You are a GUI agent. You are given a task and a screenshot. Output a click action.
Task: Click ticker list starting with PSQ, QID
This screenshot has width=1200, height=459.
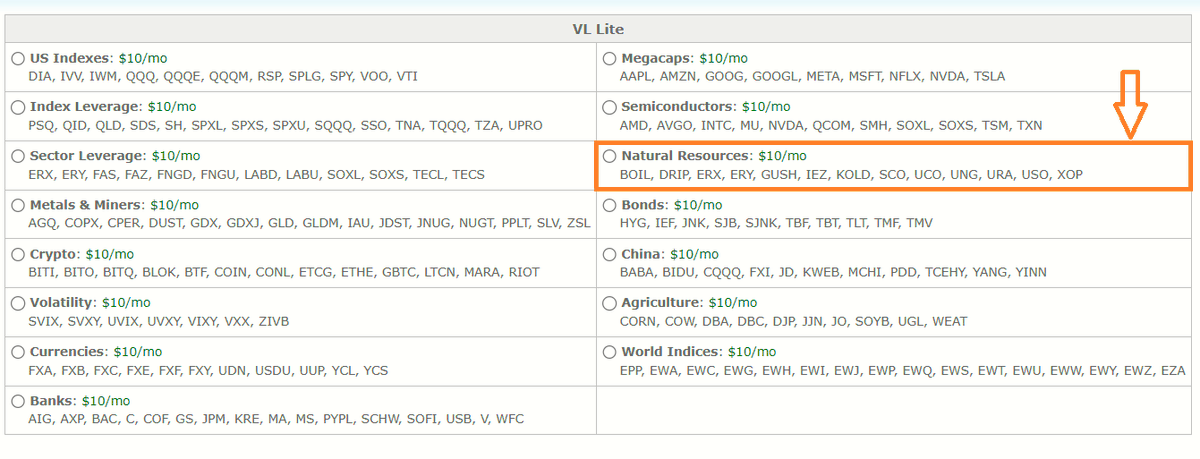(286, 125)
